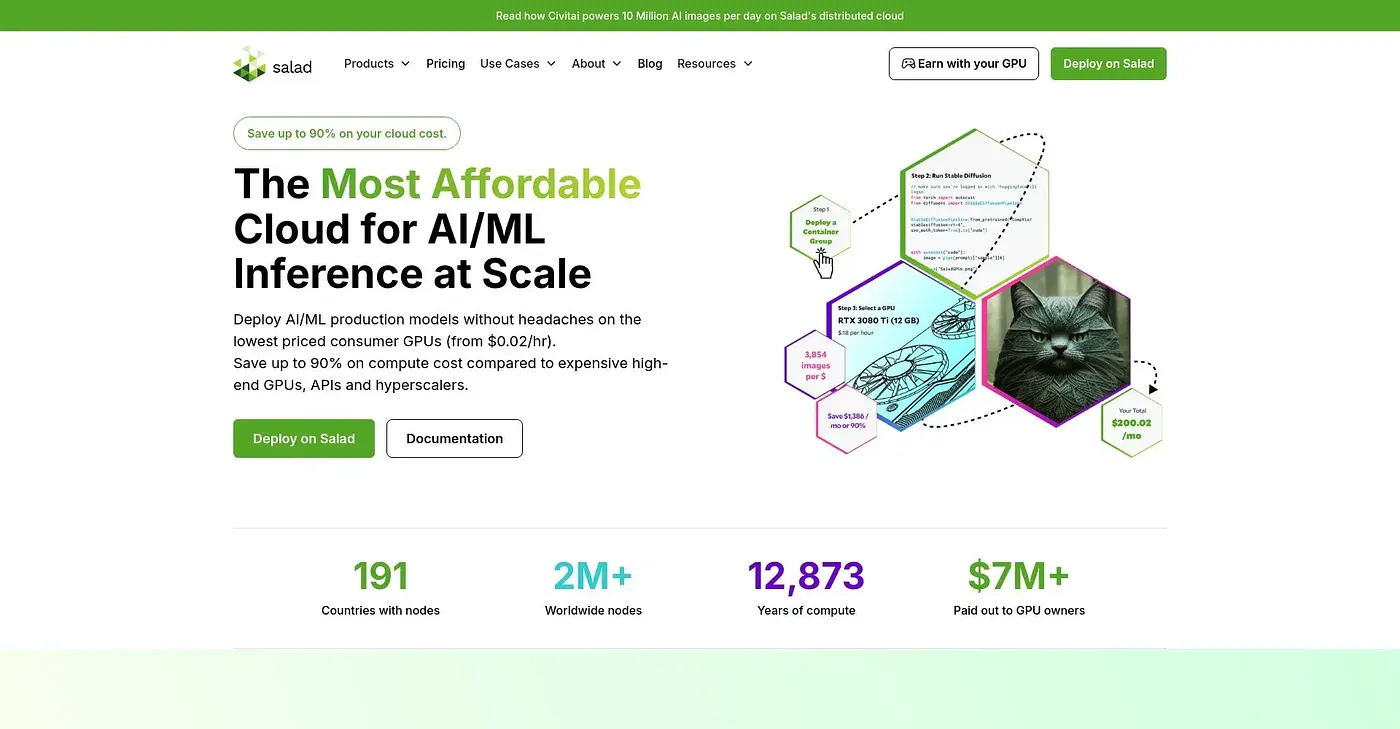Click the hand cursor icon in illustration
1400x729 pixels.
[823, 264]
